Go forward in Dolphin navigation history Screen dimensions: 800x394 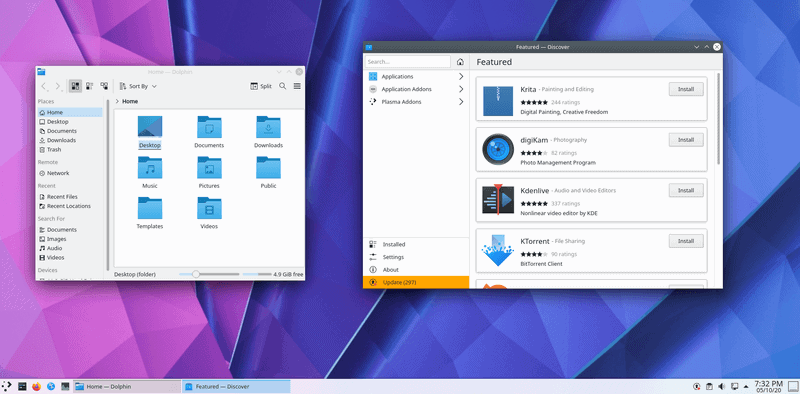tap(58, 86)
